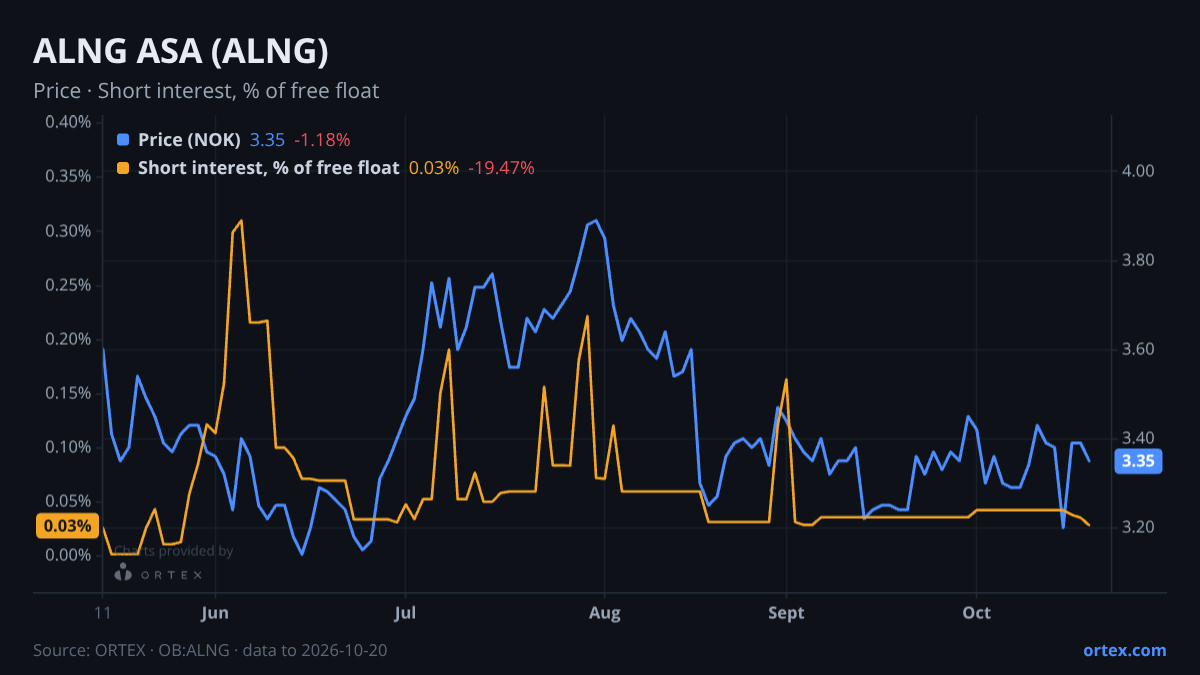Click the price change value -1.18%
Viewport: 1200px width, 675px height.
point(322,140)
